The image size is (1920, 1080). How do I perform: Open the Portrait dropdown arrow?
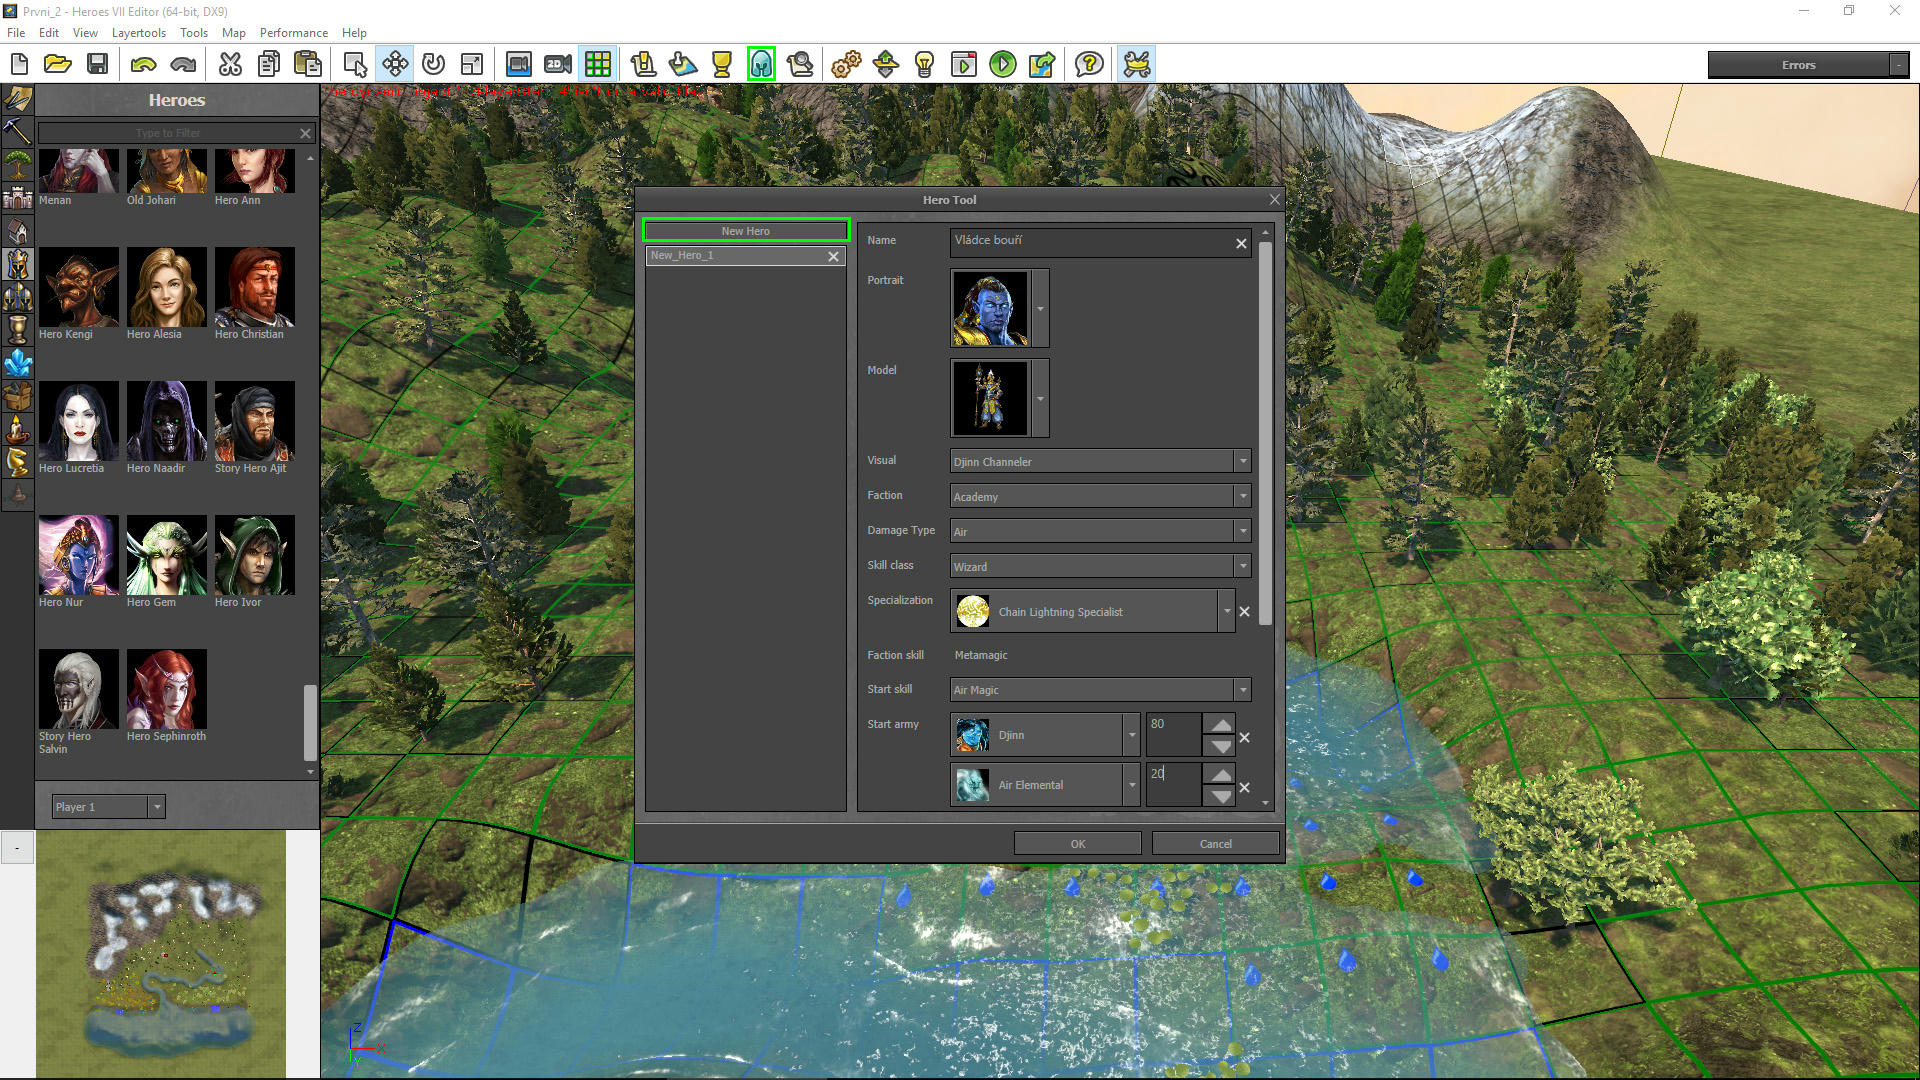point(1040,308)
